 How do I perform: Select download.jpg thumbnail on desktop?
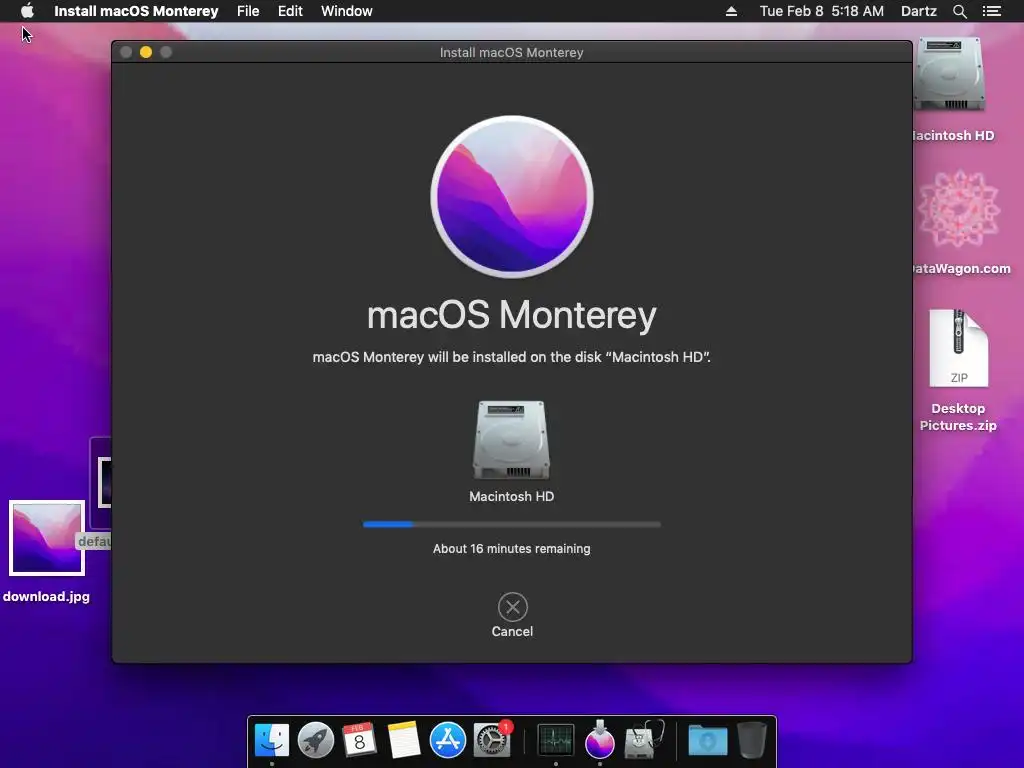point(47,537)
